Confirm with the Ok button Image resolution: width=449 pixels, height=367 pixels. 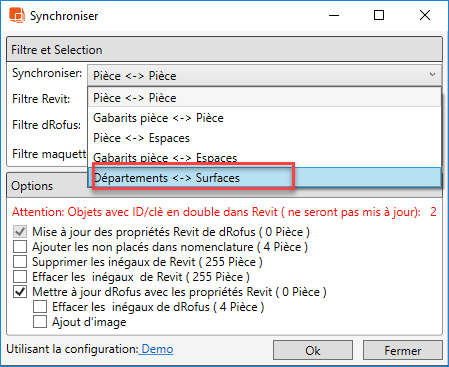tap(313, 350)
